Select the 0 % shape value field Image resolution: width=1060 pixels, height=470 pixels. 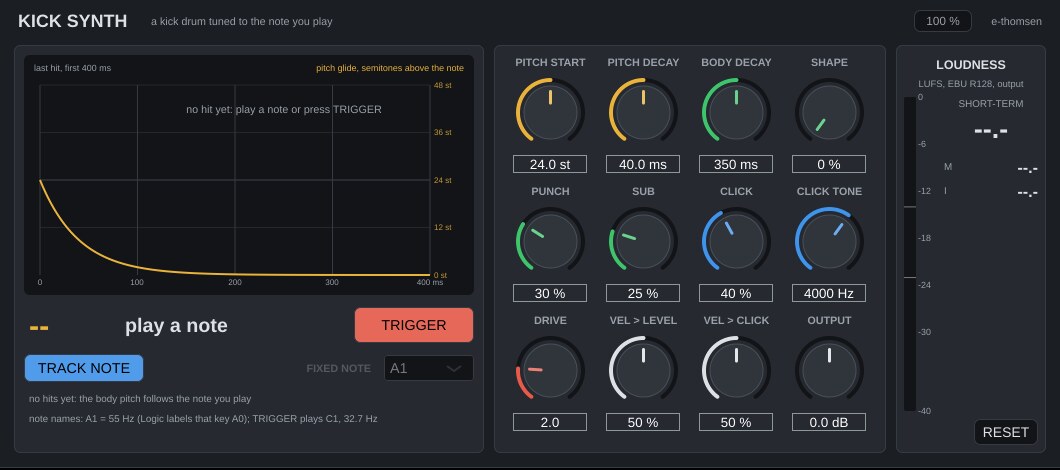click(x=829, y=164)
